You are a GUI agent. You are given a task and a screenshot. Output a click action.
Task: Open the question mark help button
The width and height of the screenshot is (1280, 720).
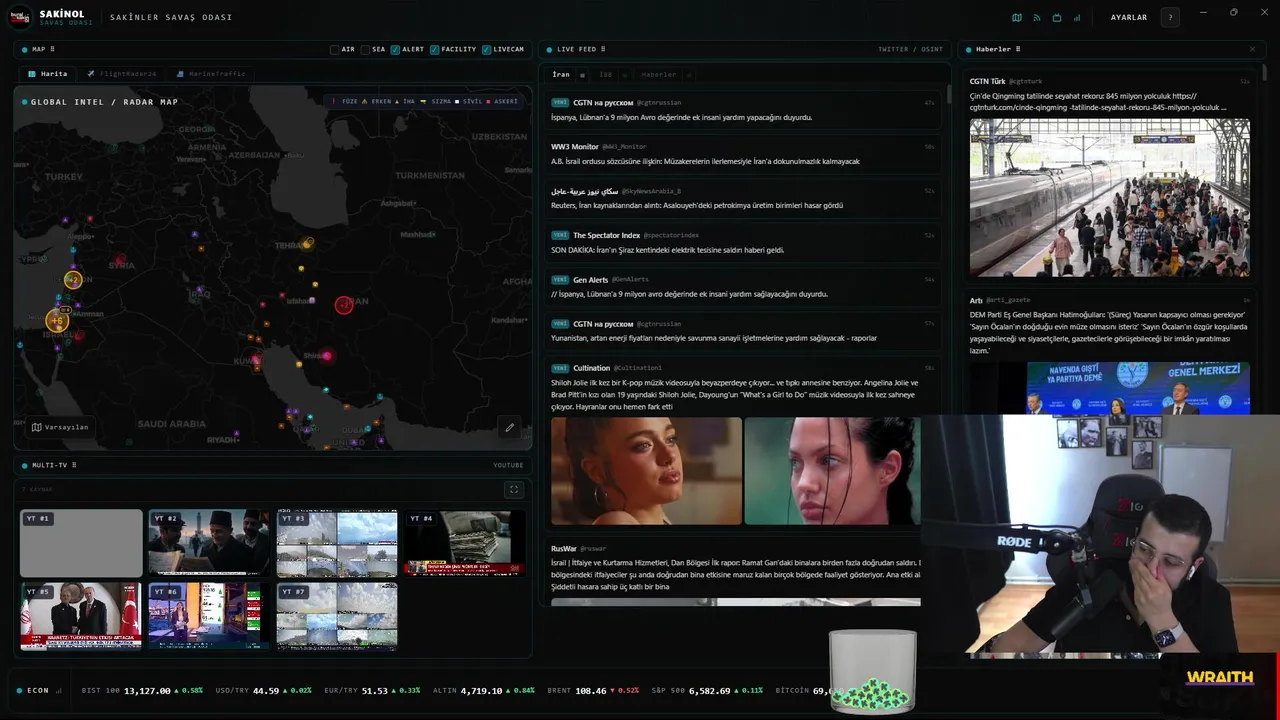[1170, 17]
